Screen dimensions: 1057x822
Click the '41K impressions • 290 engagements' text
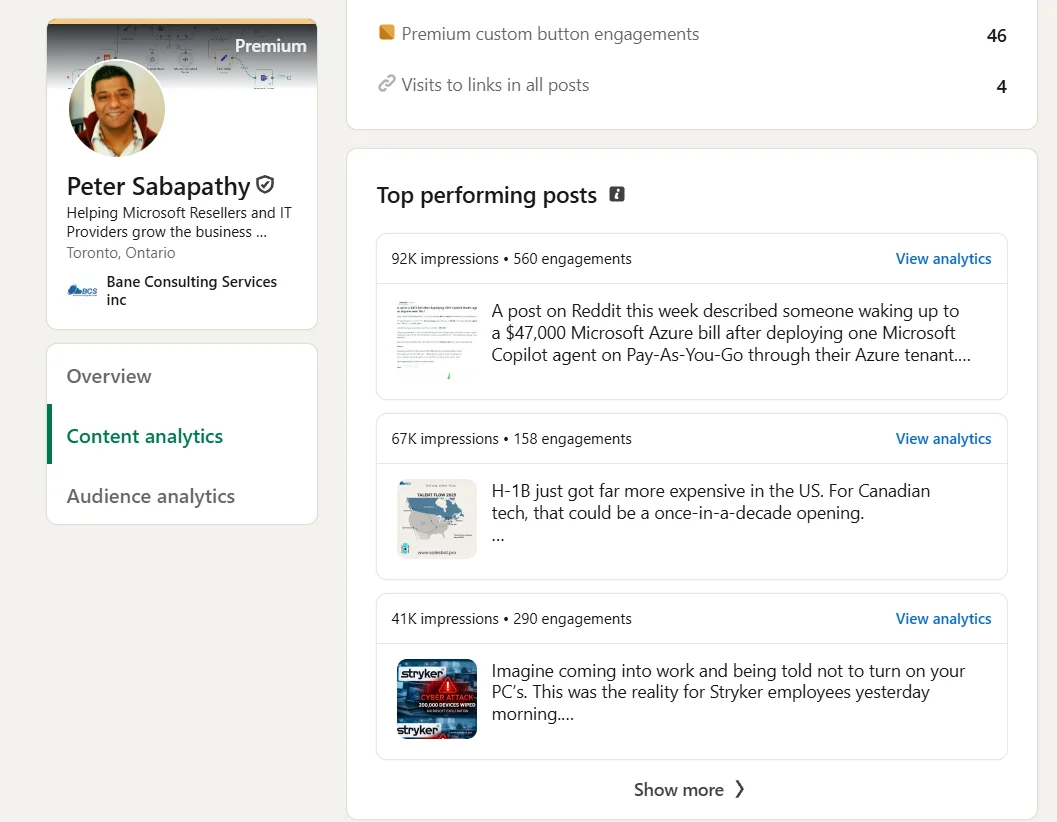click(x=511, y=619)
